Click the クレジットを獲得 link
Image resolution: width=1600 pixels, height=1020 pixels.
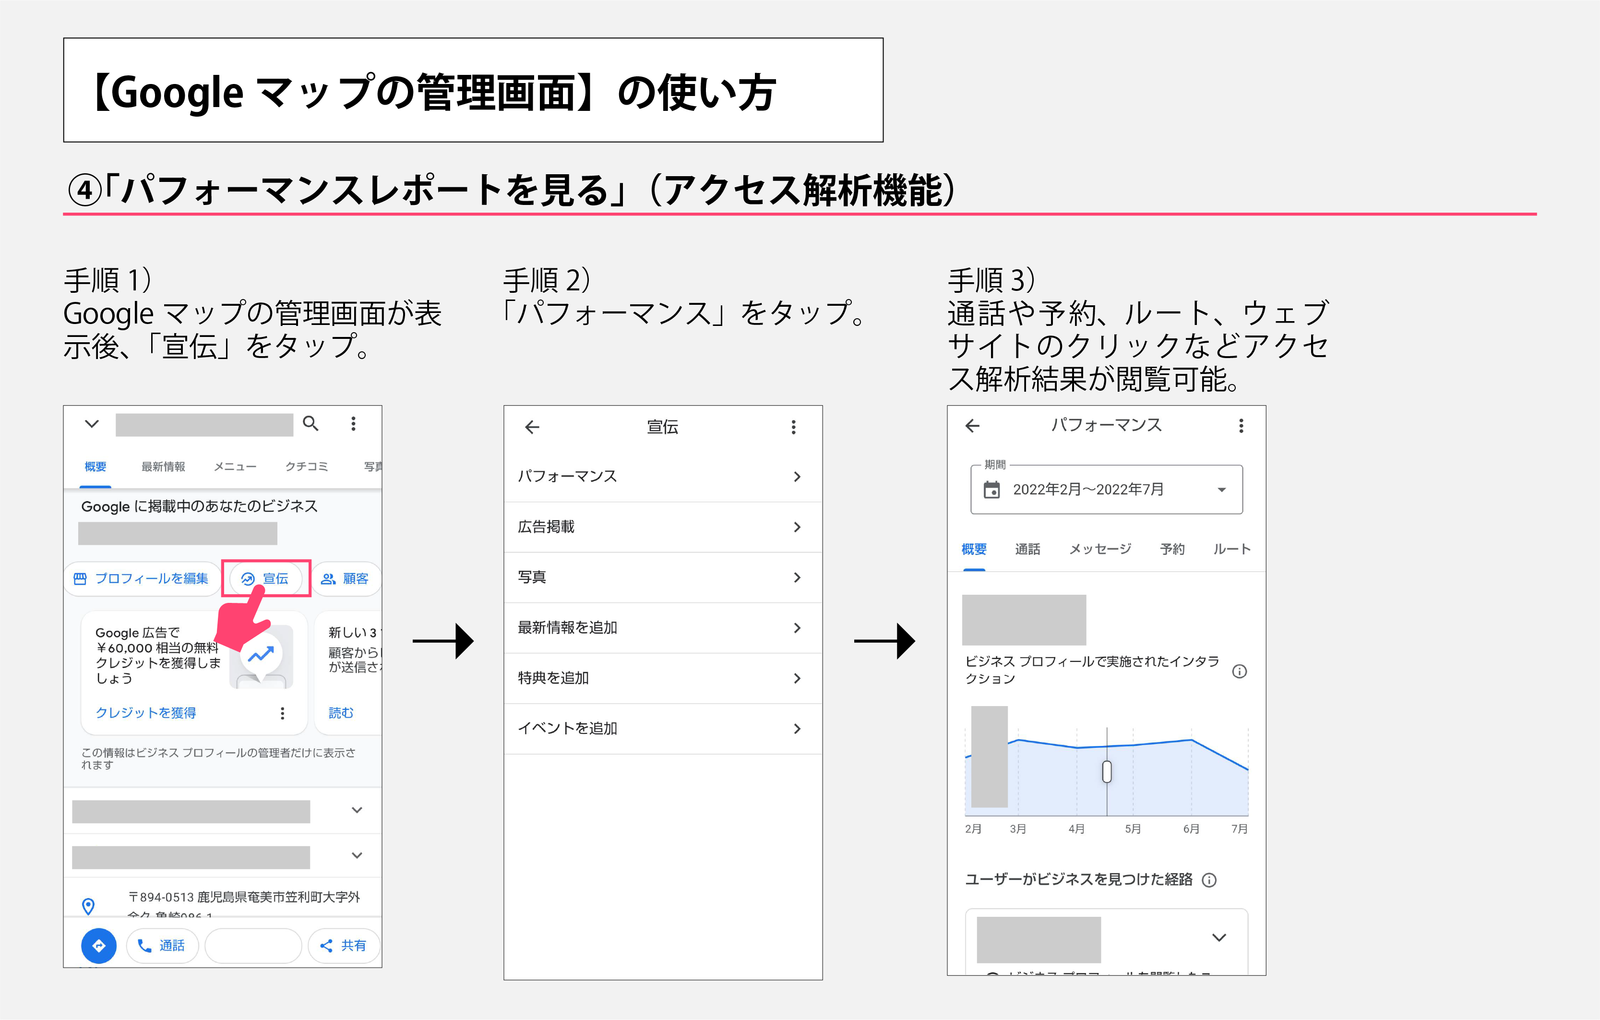(x=146, y=713)
